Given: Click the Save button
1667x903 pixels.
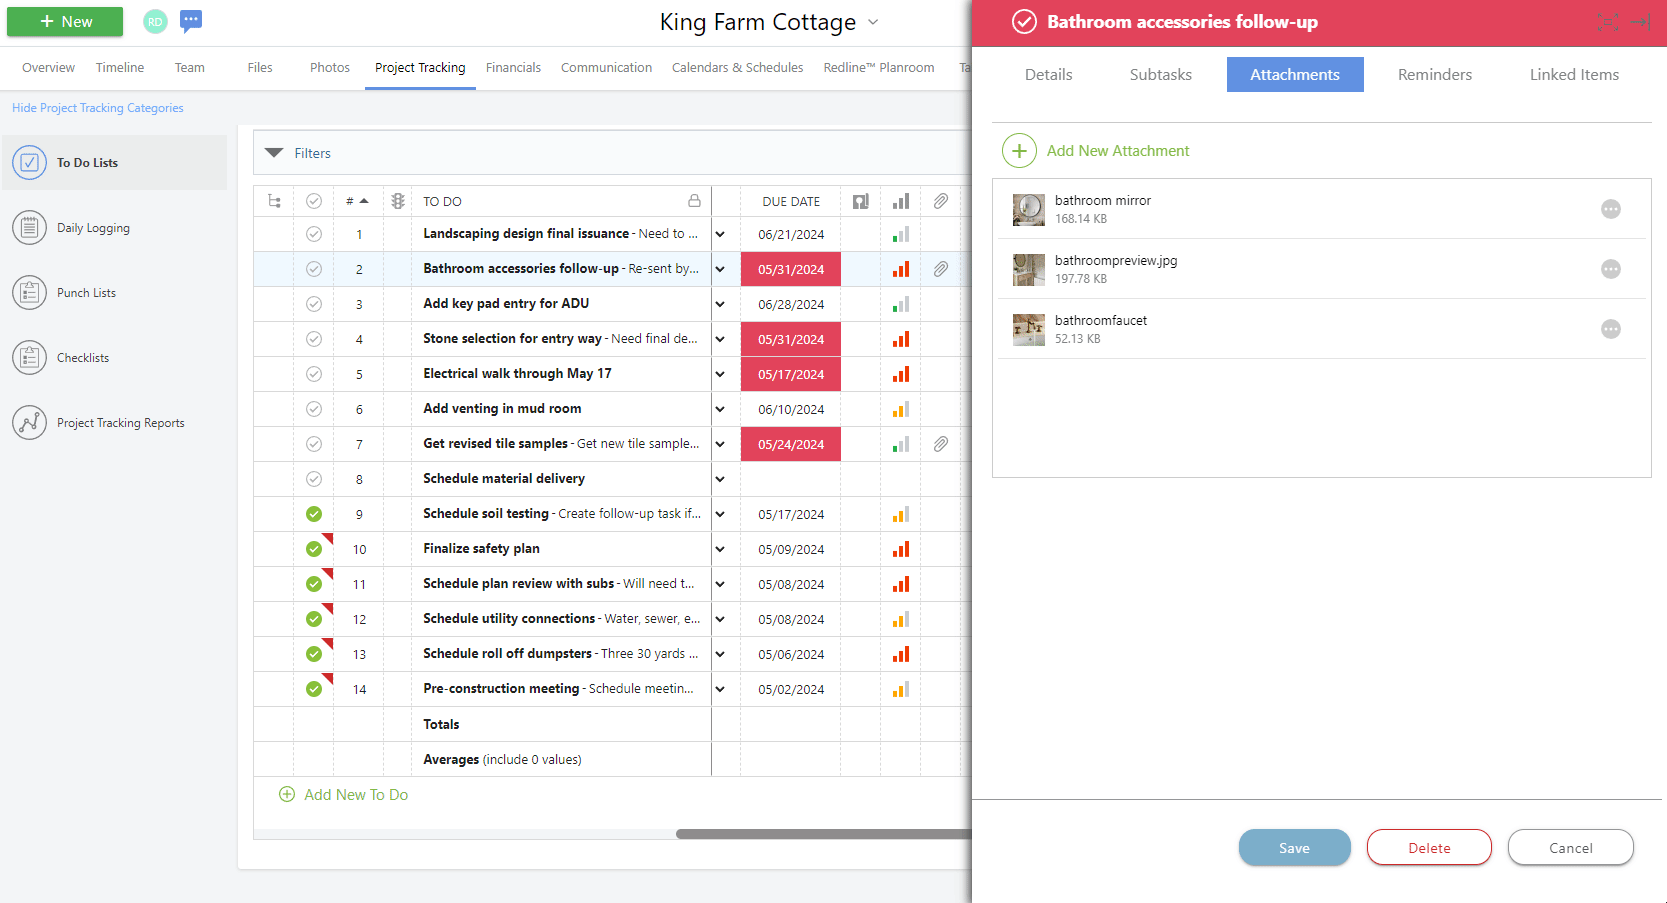Looking at the screenshot, I should tap(1294, 848).
